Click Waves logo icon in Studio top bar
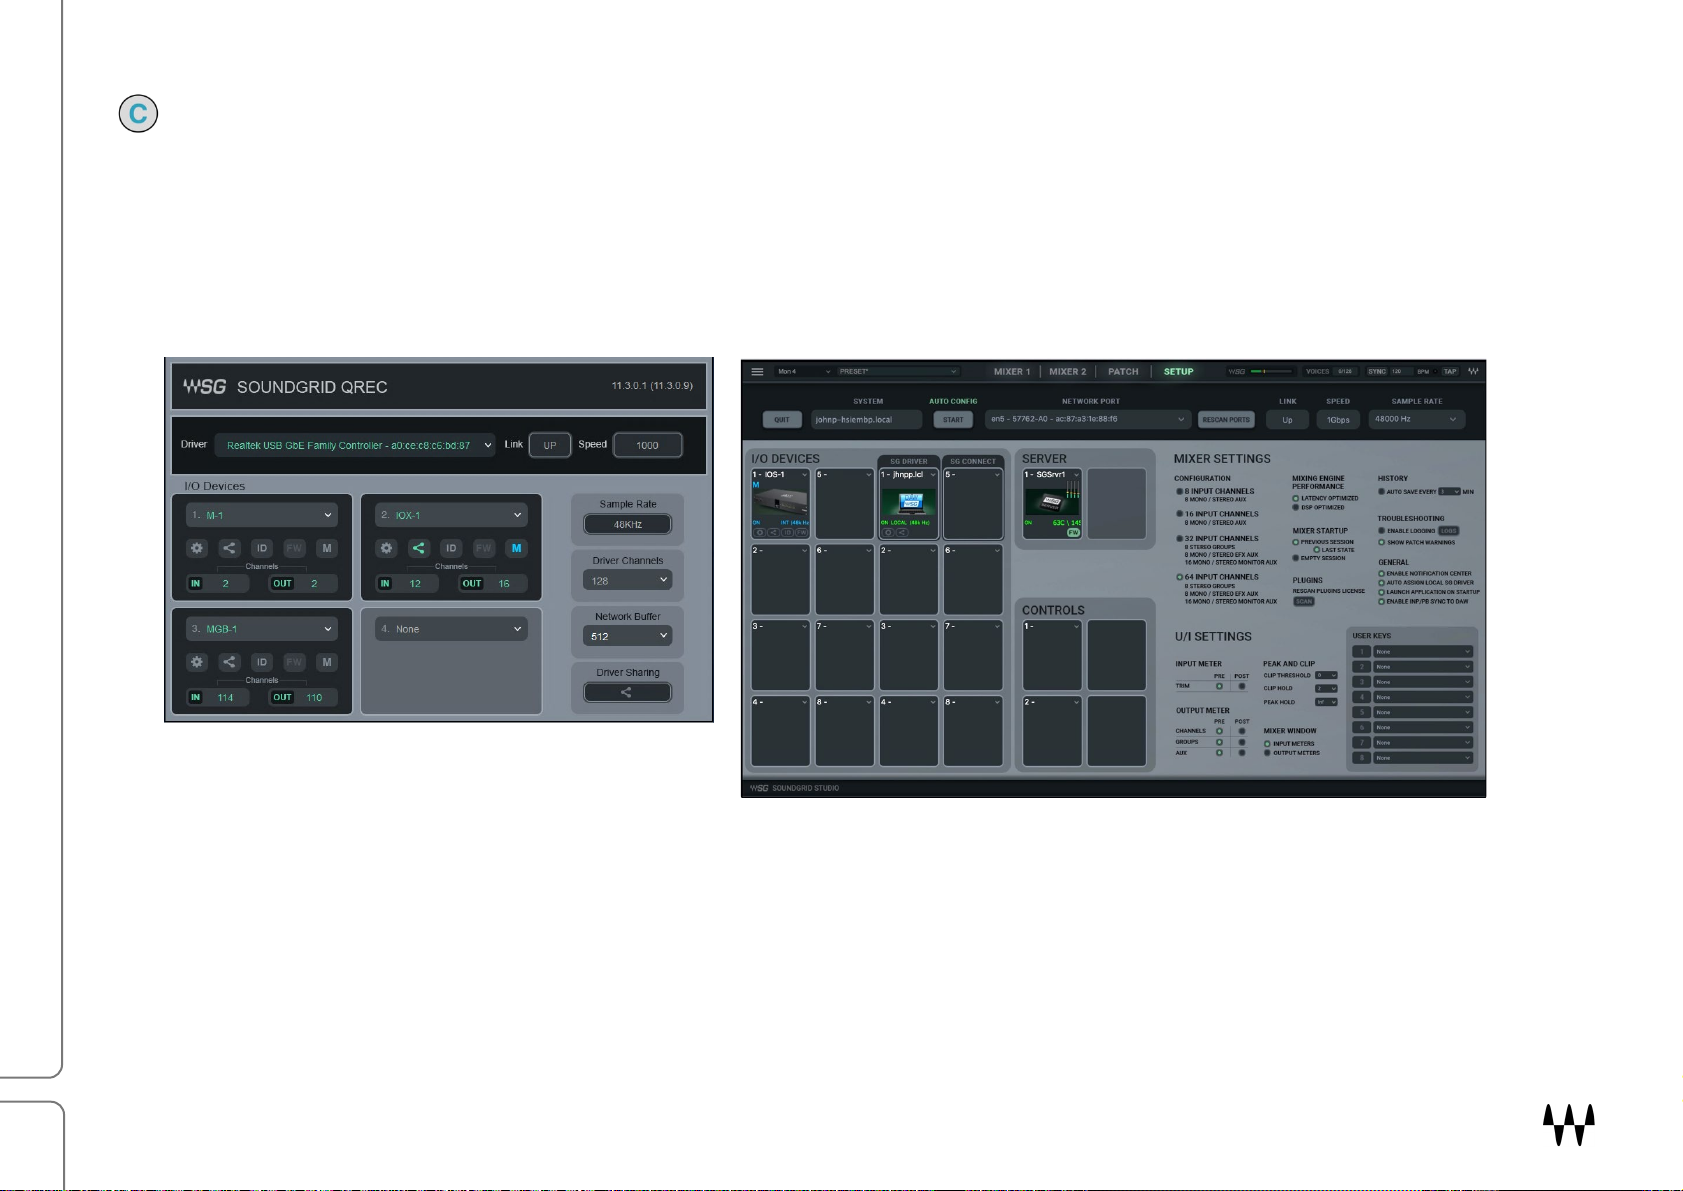 1473,371
